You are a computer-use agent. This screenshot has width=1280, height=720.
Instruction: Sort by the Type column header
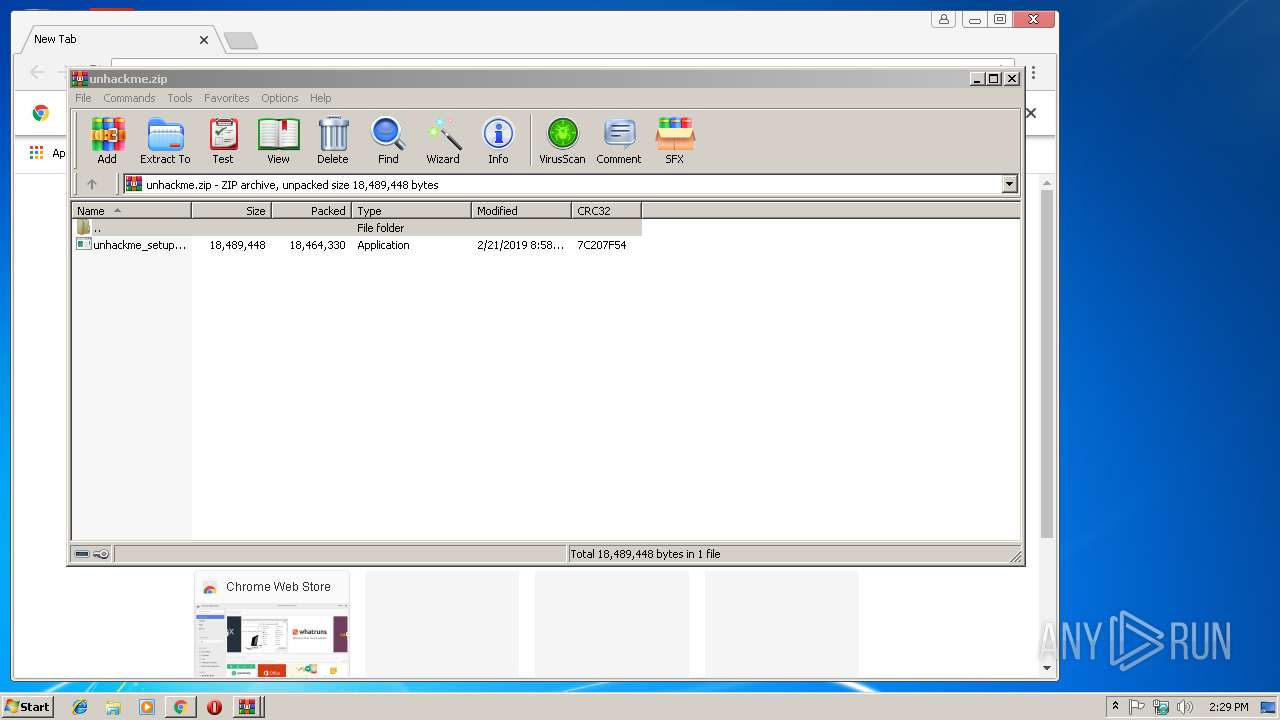pos(411,210)
